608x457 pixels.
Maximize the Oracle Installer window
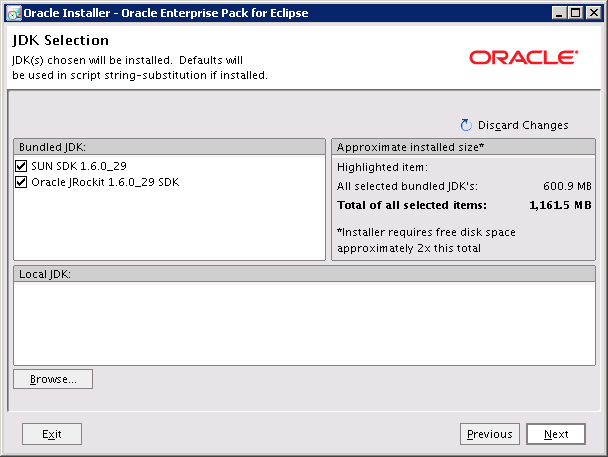(575, 13)
